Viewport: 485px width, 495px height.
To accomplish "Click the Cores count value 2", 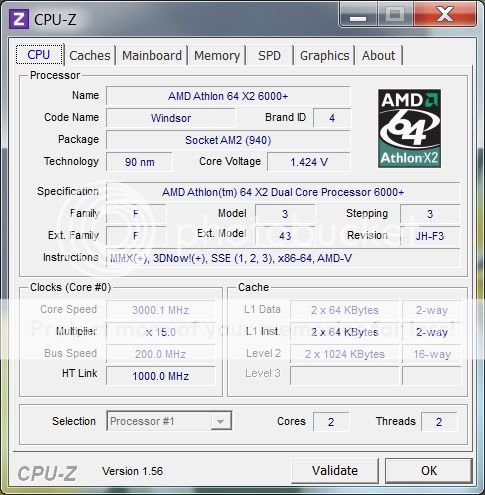I will (331, 422).
